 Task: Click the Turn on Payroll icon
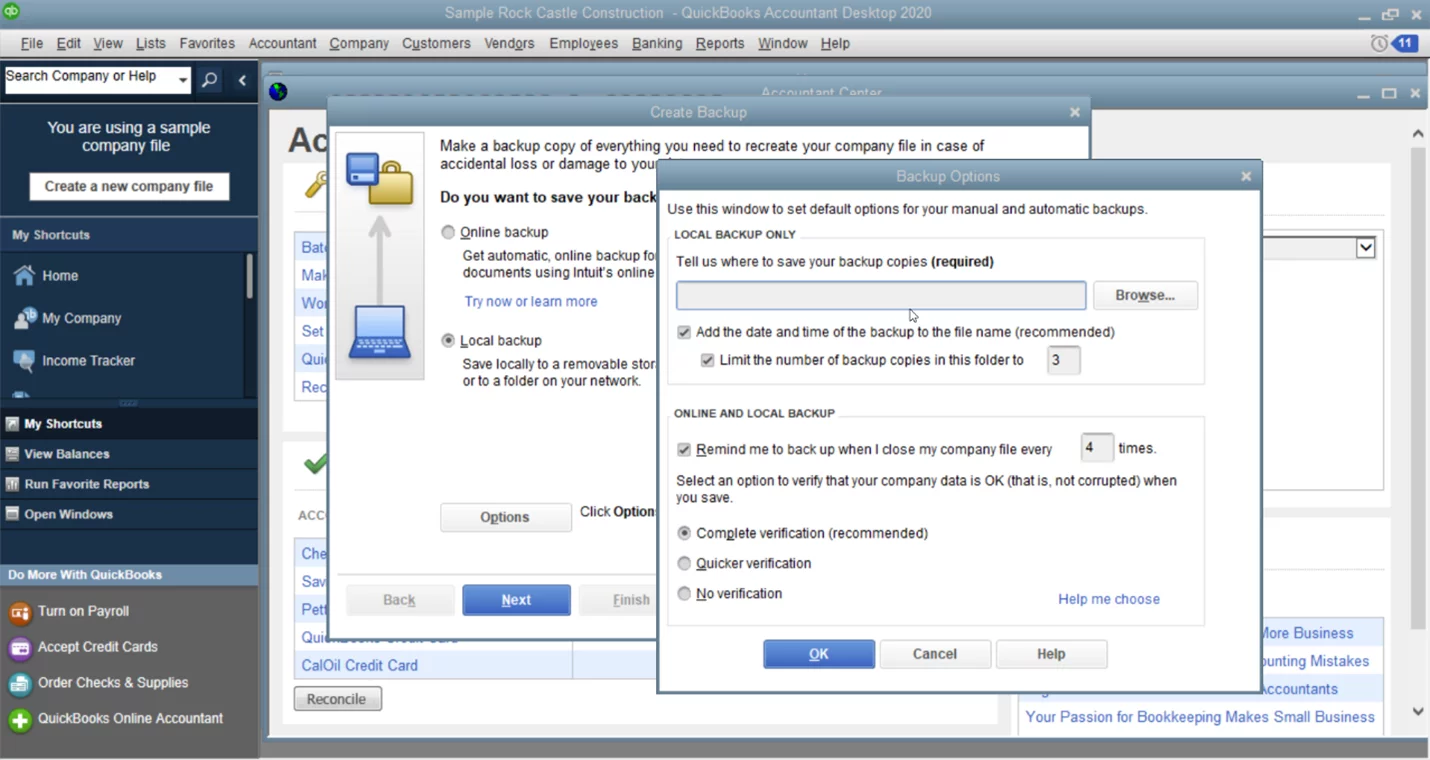[19, 611]
